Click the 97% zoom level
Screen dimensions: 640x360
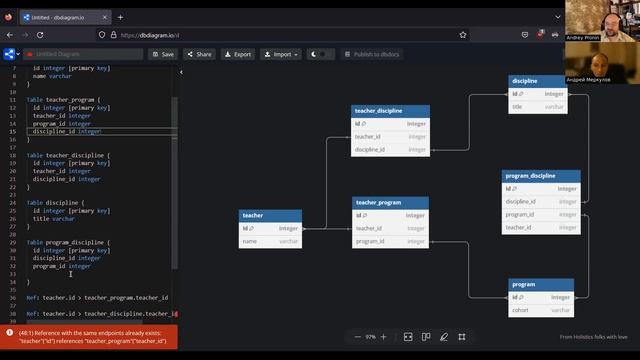(x=371, y=337)
